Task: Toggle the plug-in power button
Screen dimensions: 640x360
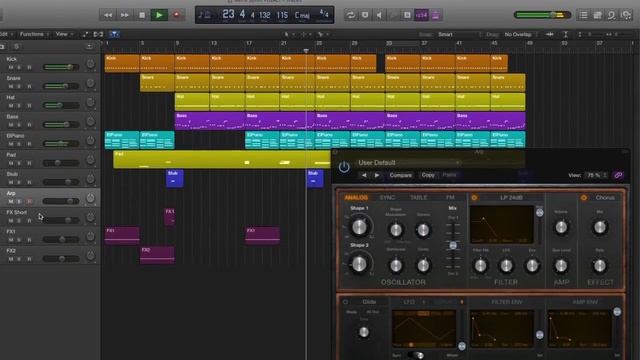Action: point(344,167)
